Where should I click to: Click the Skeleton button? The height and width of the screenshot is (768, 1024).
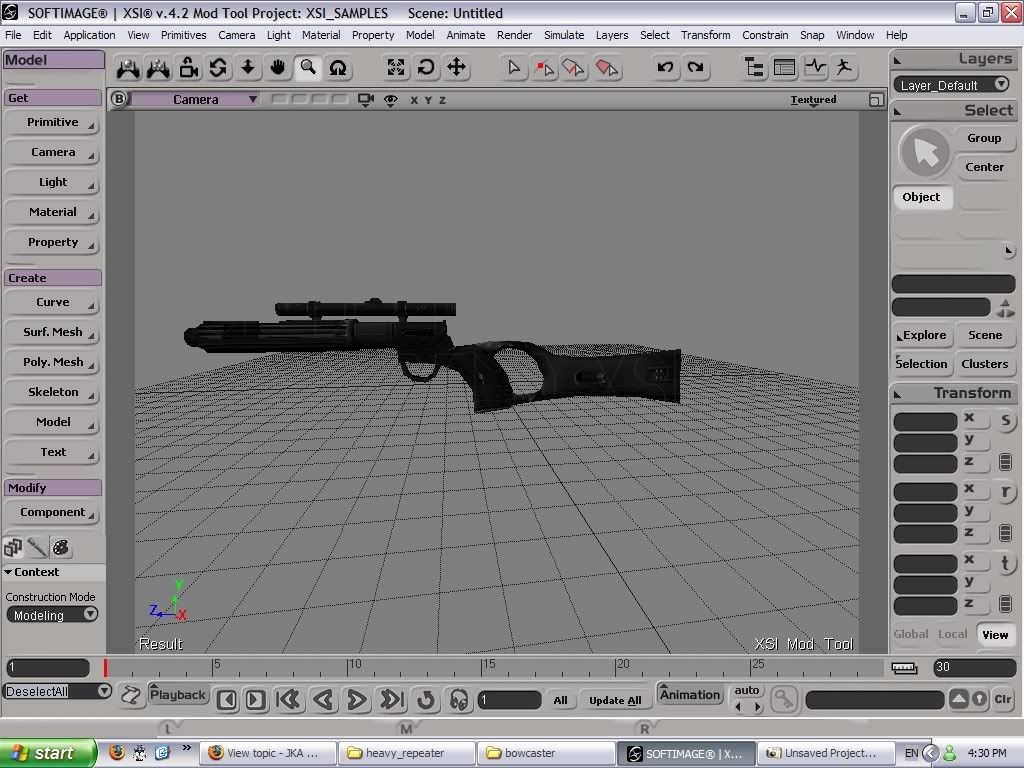coord(52,392)
